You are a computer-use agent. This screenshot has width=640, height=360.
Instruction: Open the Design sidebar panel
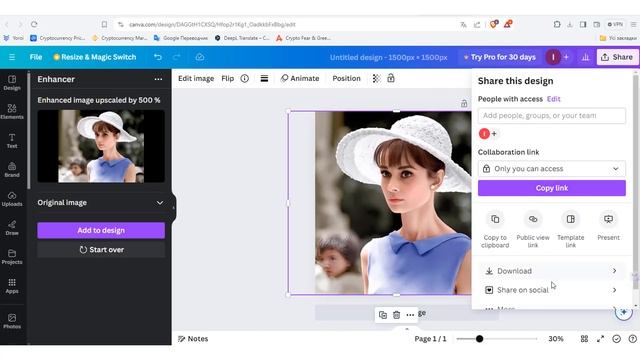click(12, 82)
